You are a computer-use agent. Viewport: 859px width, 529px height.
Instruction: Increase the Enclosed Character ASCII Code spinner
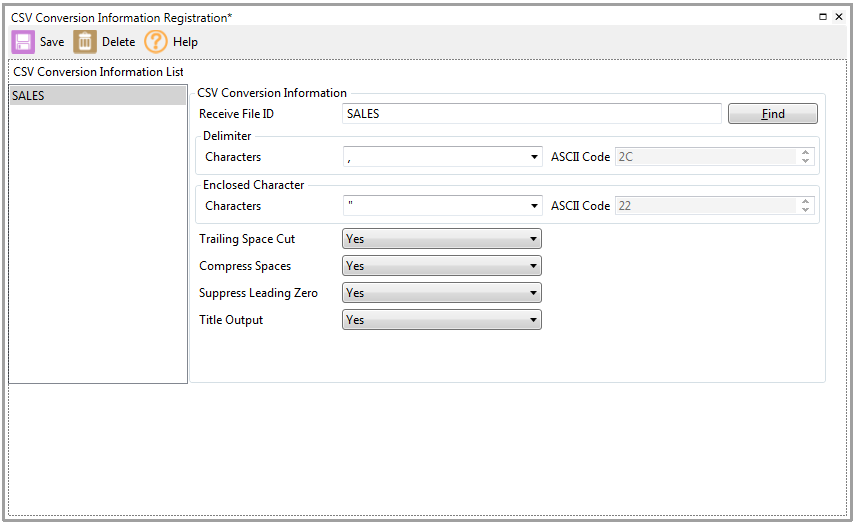[805, 202]
